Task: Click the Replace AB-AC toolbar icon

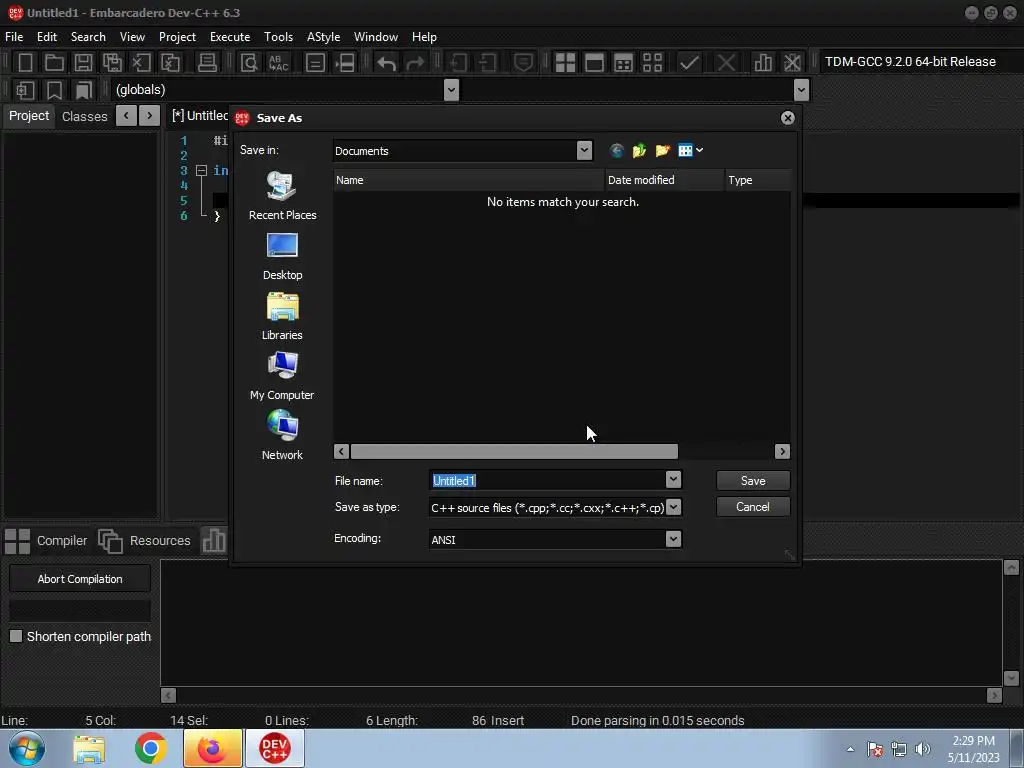Action: pyautogui.click(x=279, y=63)
